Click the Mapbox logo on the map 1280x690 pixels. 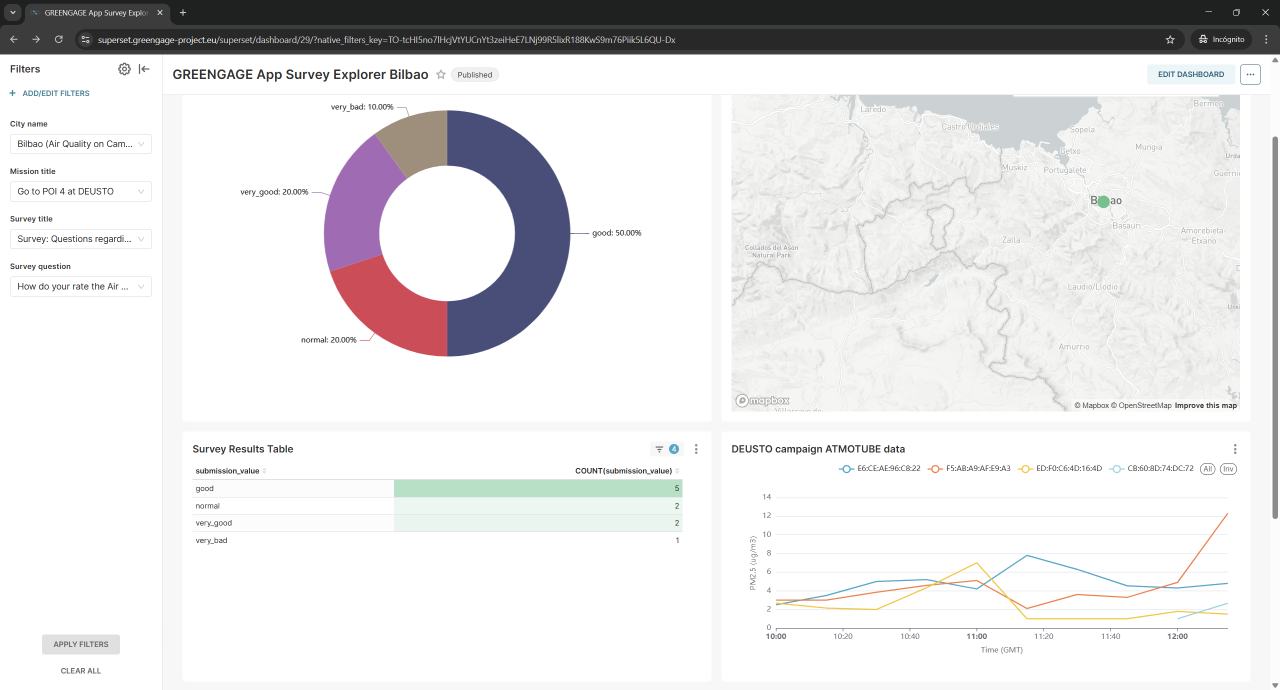tap(763, 401)
